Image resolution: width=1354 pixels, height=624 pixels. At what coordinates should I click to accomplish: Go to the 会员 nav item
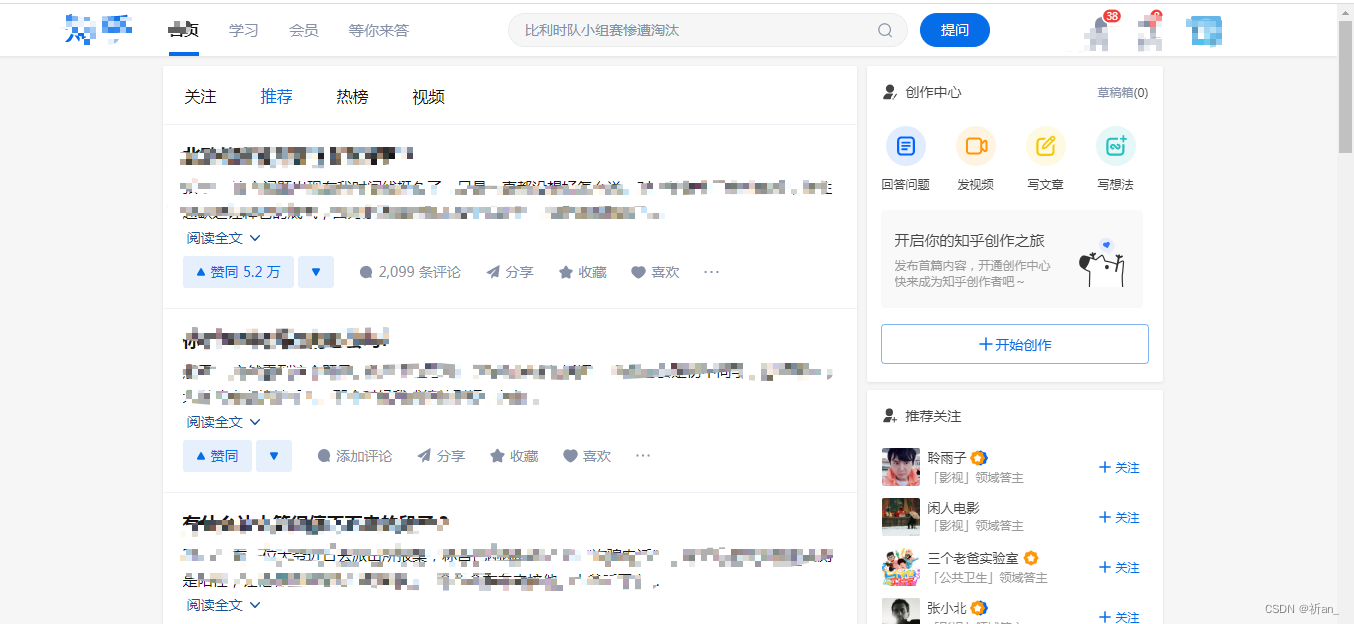point(304,30)
